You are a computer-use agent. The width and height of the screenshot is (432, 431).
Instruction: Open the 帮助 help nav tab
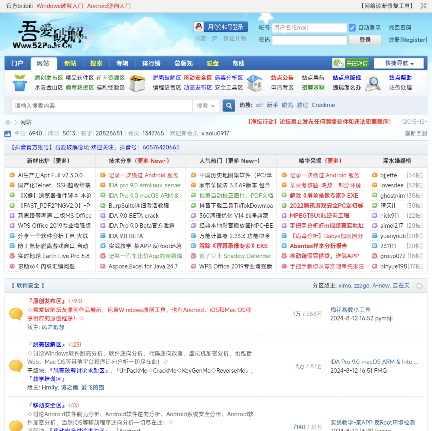tap(238, 63)
